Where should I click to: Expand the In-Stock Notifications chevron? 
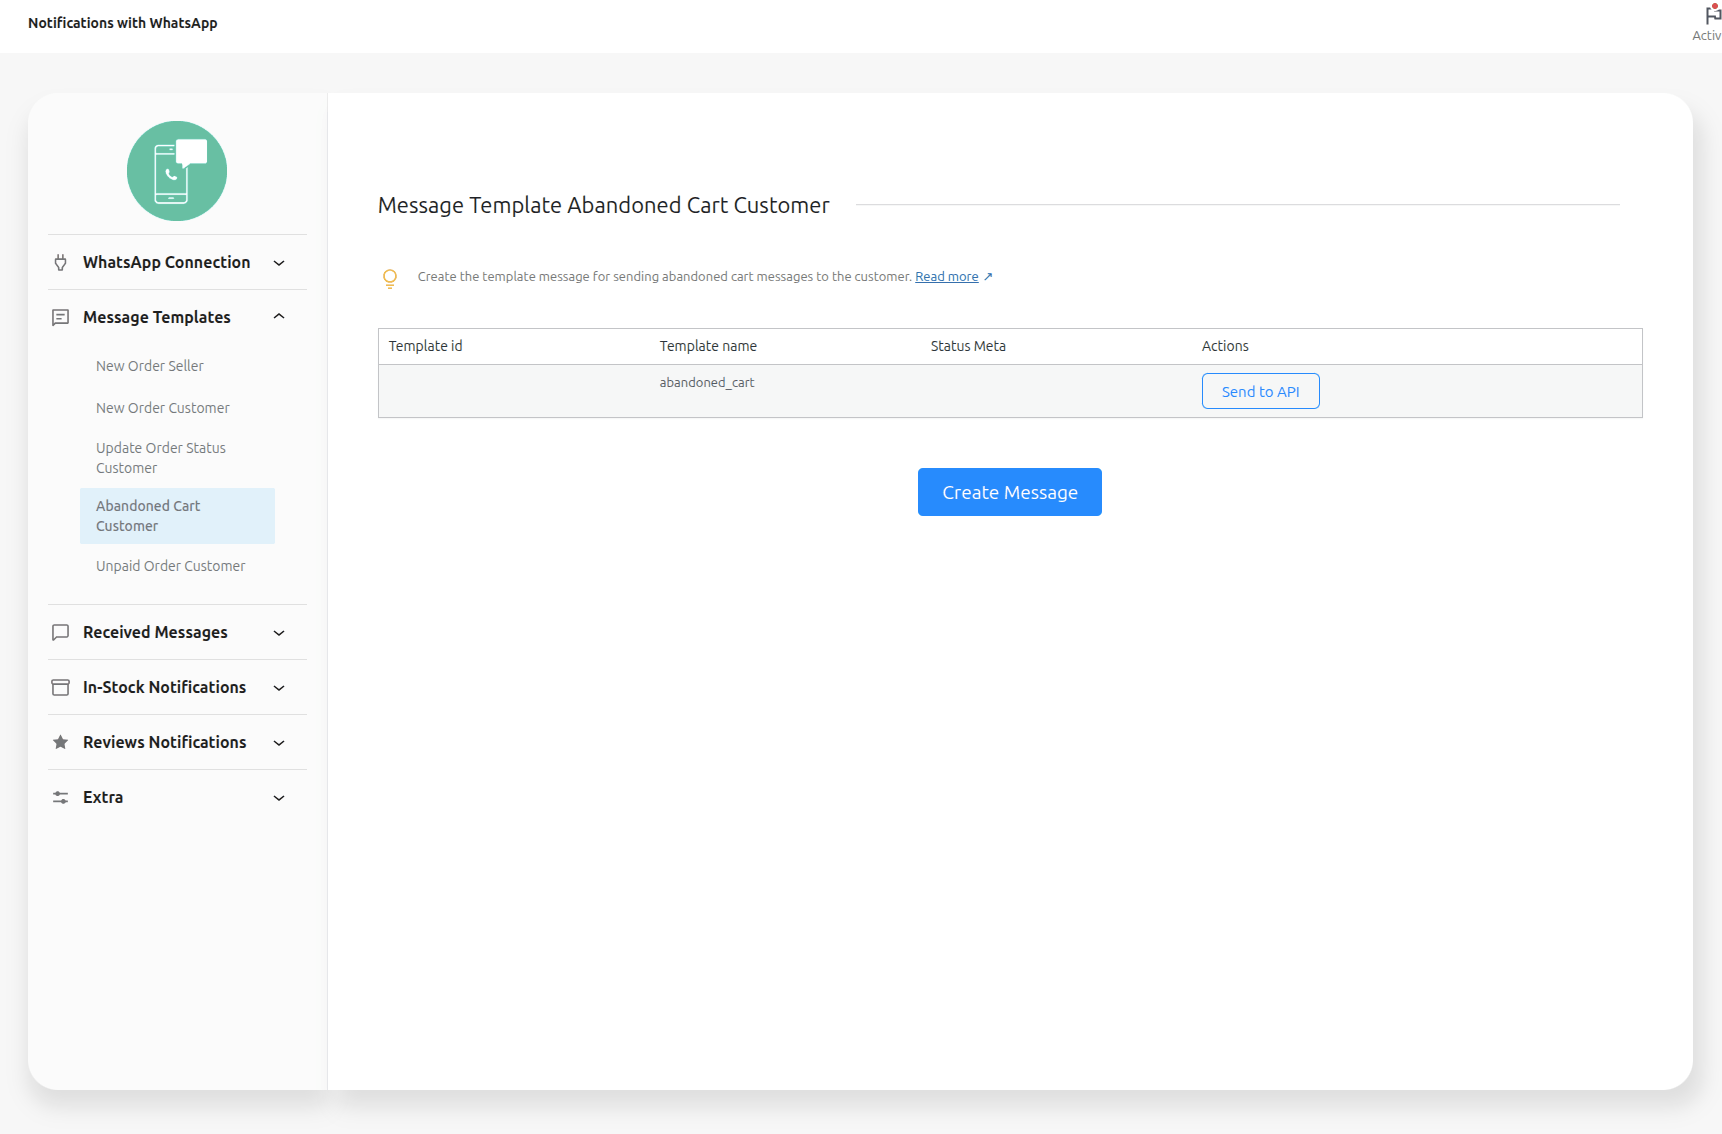coord(279,688)
